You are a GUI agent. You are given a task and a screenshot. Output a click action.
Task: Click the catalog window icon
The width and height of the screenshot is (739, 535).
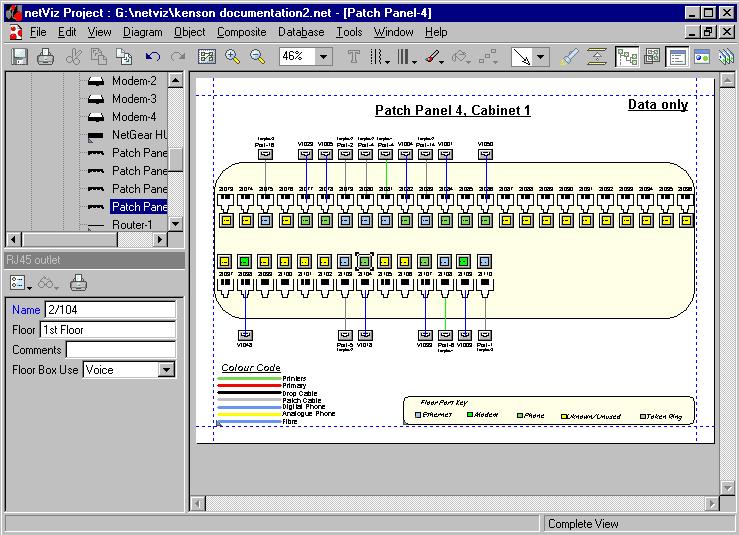point(652,57)
